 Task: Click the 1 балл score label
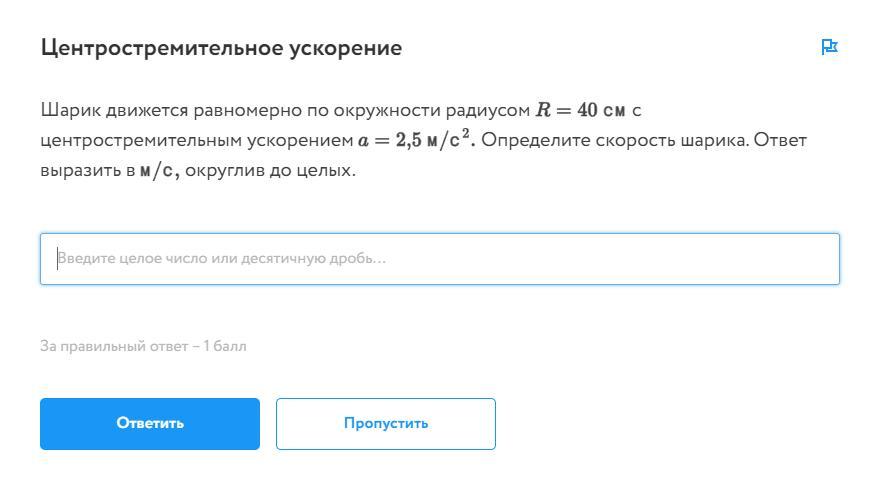[225, 346]
